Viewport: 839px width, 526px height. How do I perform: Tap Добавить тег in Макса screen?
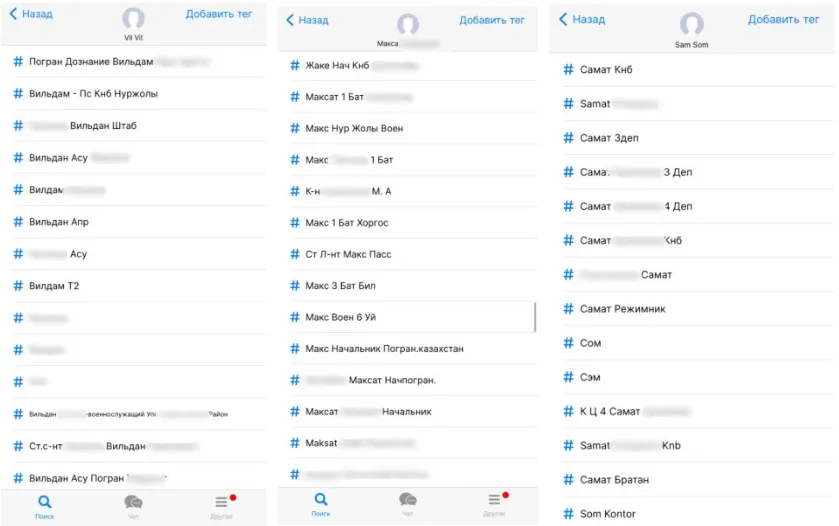click(491, 20)
